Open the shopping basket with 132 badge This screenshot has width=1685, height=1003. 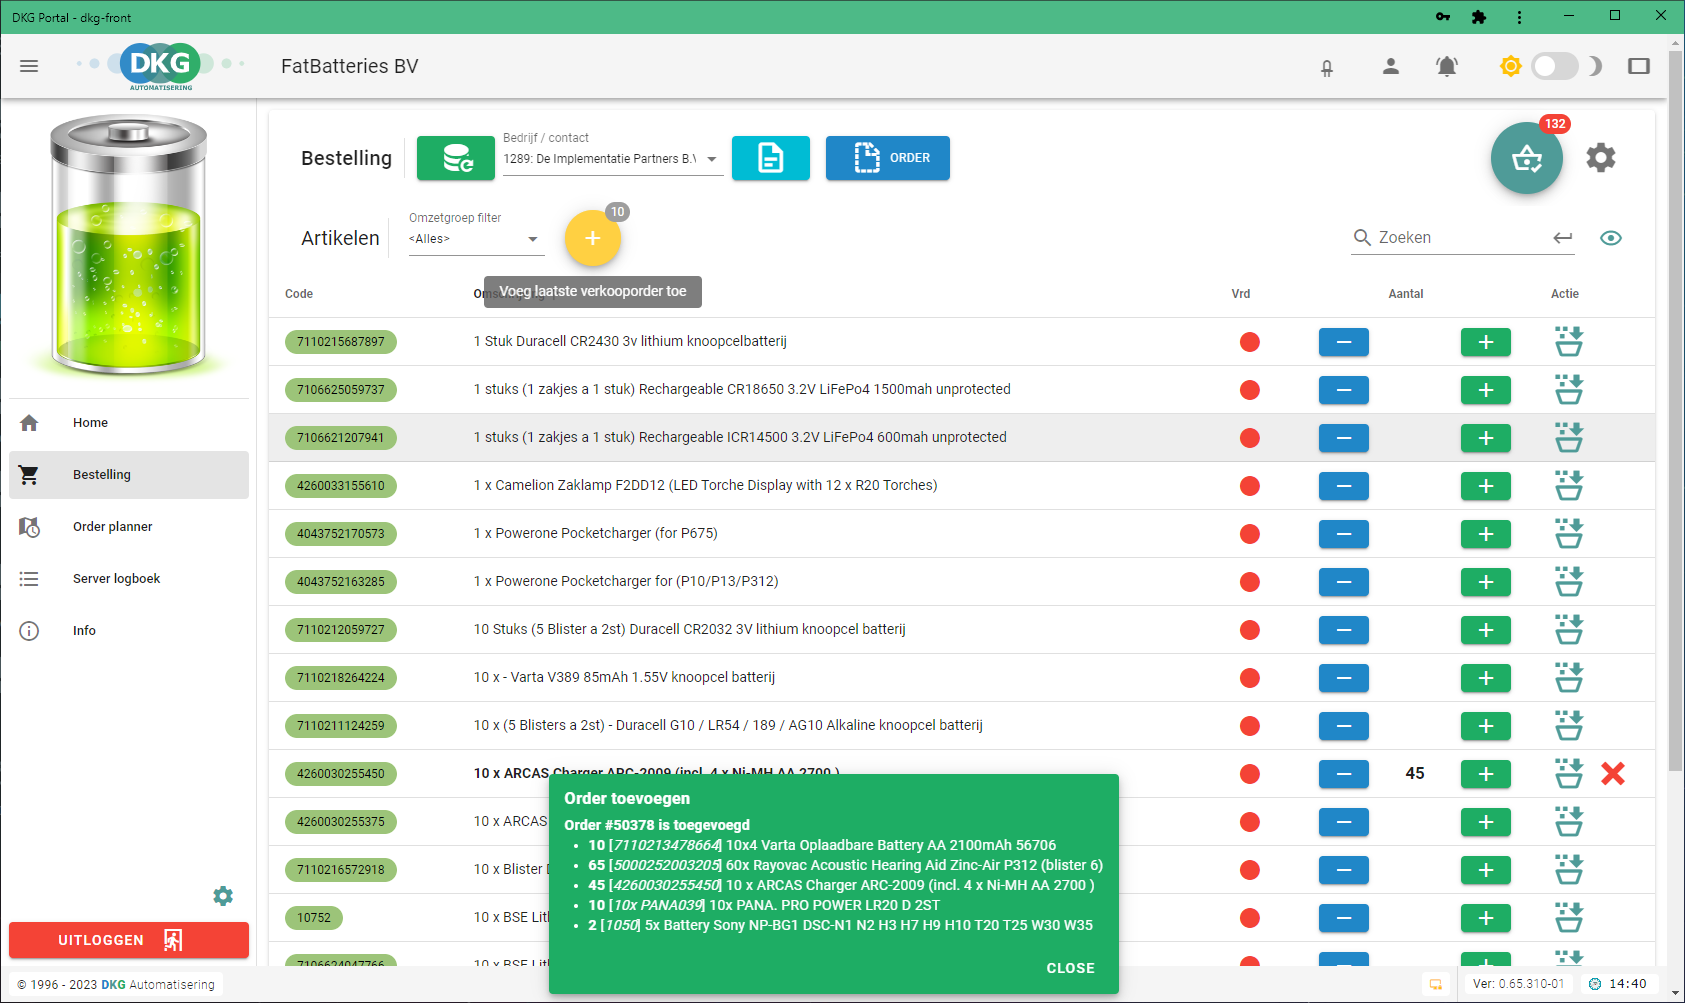1527,158
